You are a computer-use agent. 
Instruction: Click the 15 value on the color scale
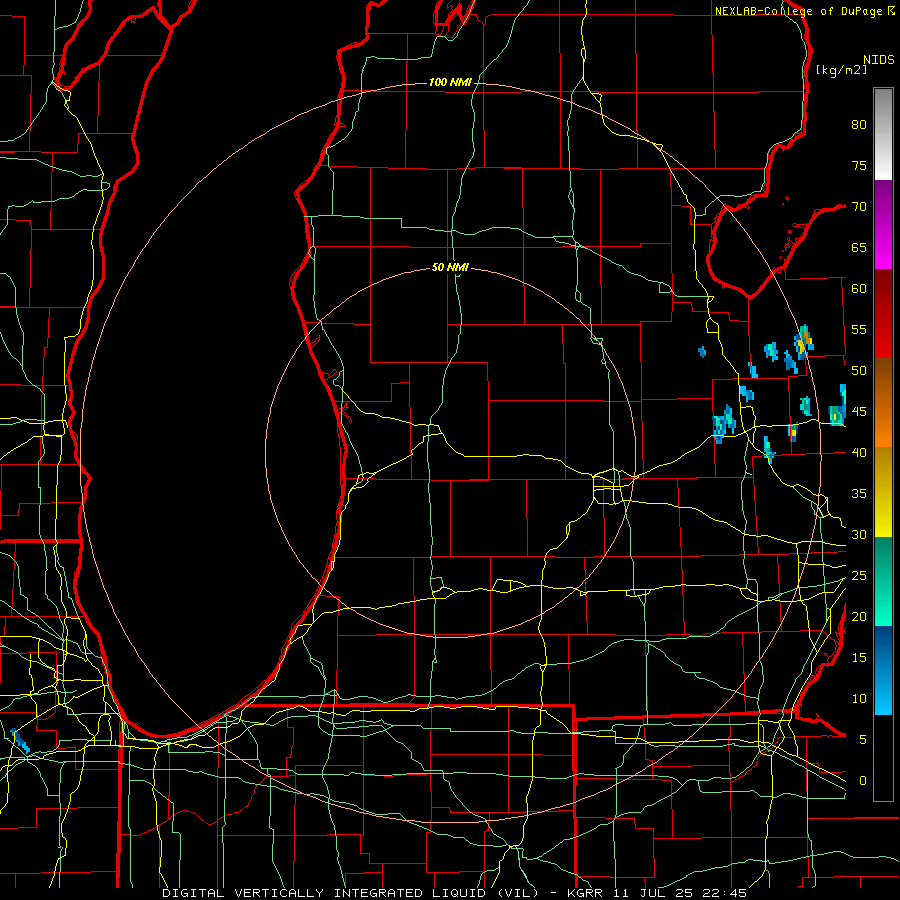tap(859, 657)
